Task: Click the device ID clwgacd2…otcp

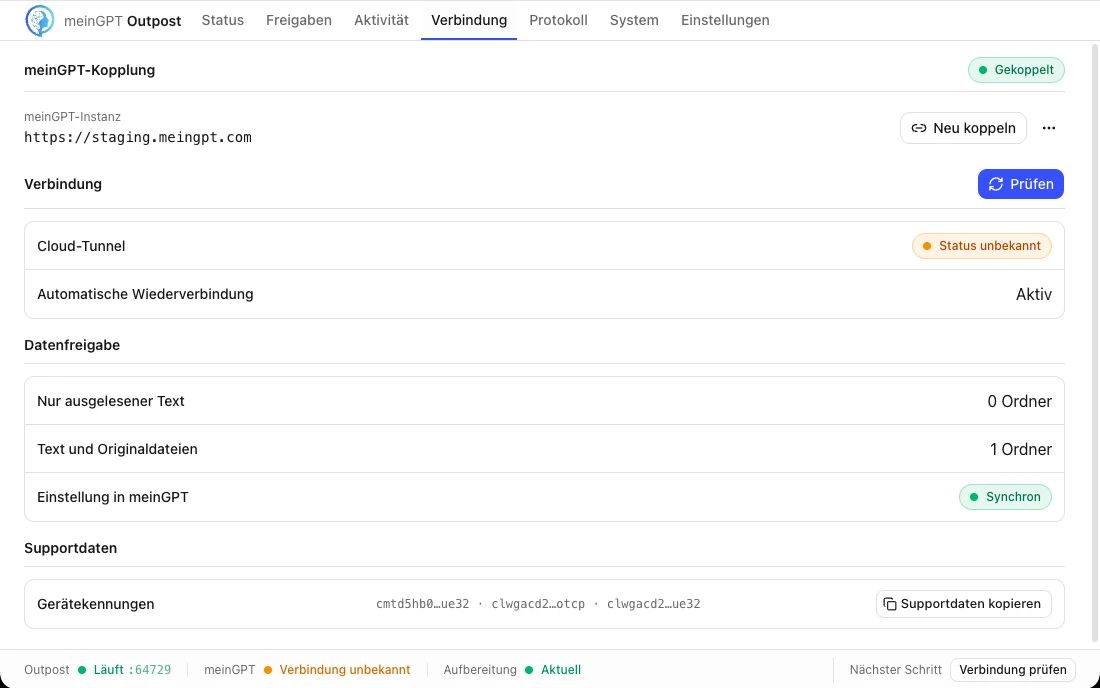Action: (538, 604)
